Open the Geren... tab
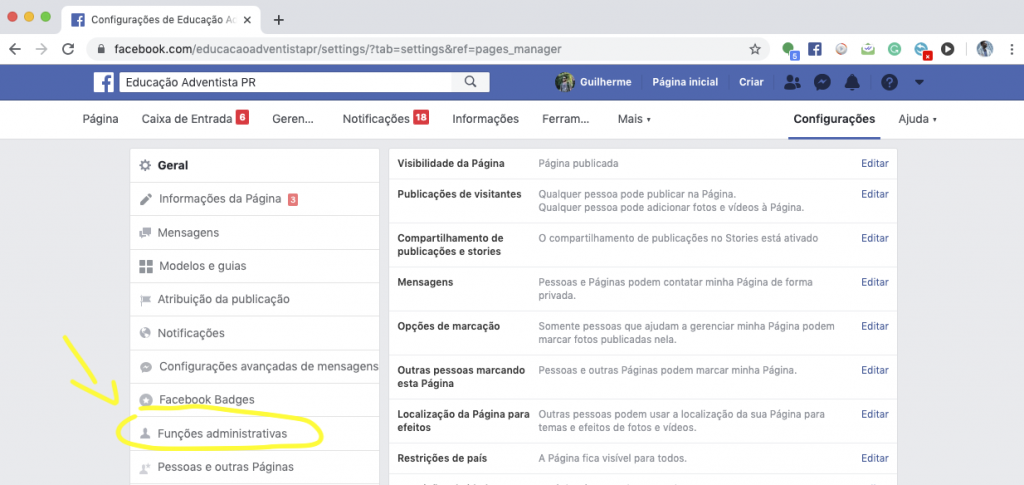 pos(293,119)
